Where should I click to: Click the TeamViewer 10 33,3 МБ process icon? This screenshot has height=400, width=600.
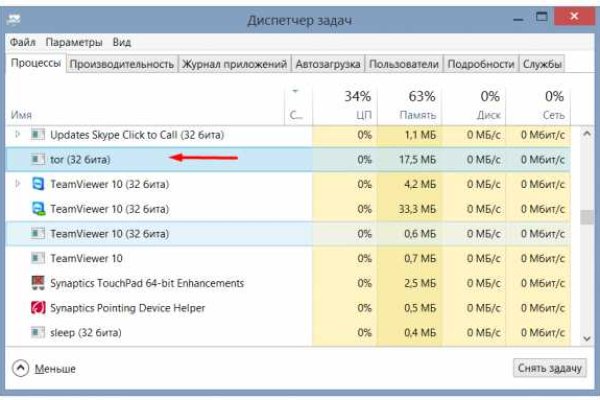coord(38,208)
